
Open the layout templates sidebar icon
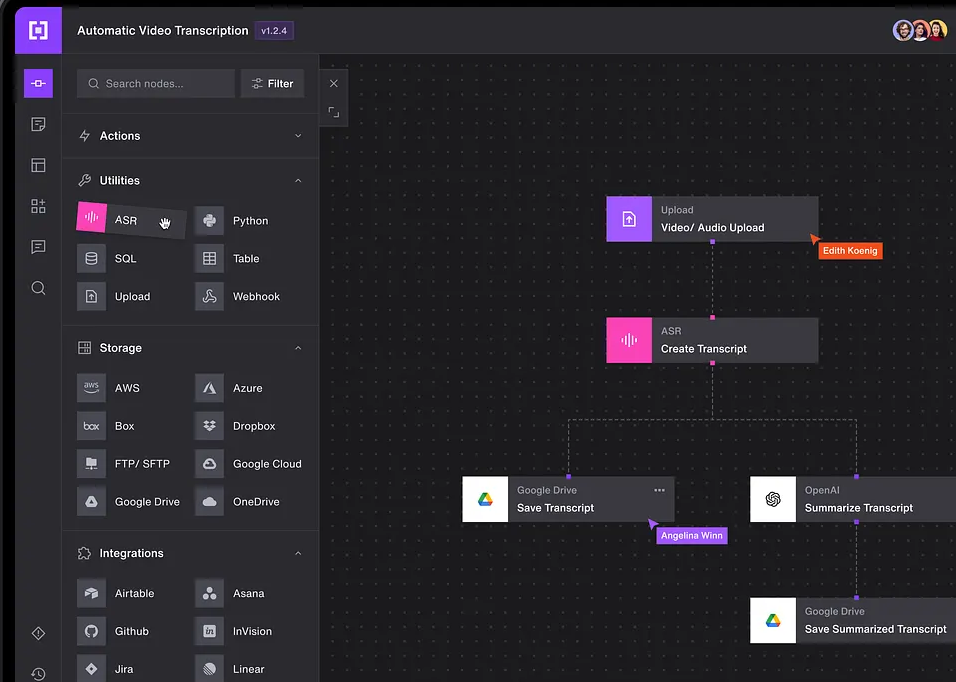(38, 165)
